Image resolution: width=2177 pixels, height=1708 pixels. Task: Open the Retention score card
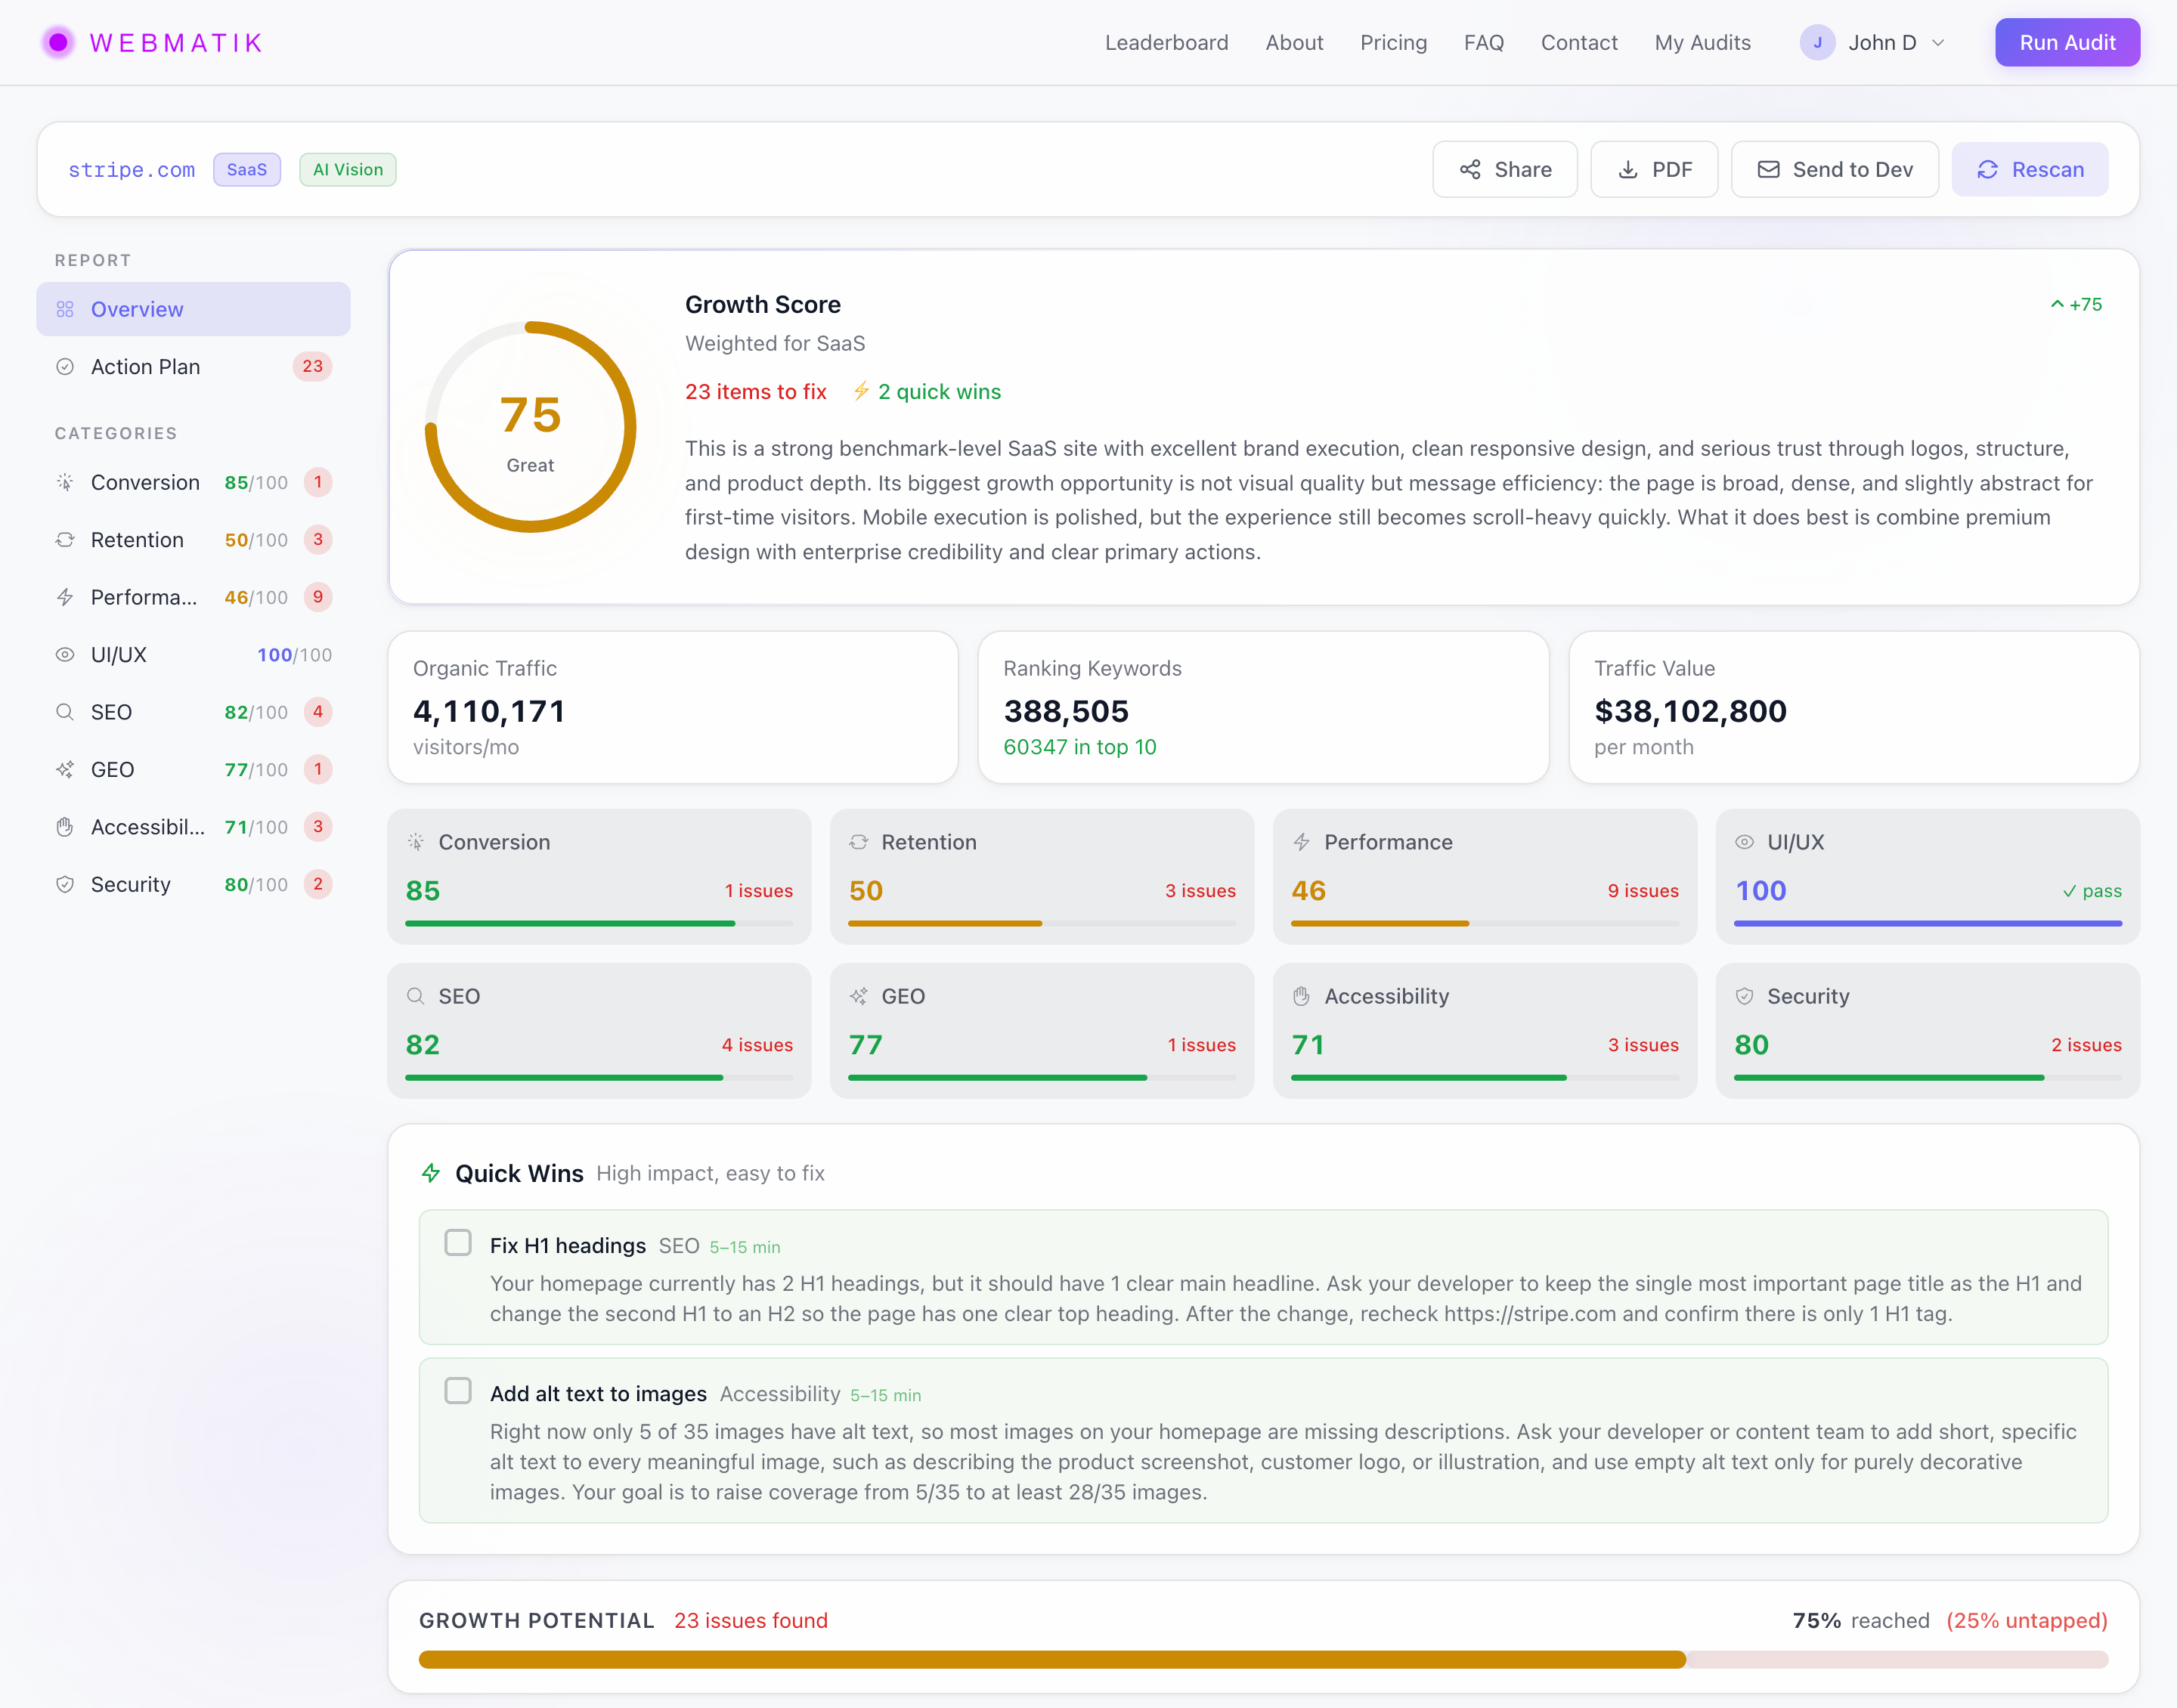[1041, 876]
